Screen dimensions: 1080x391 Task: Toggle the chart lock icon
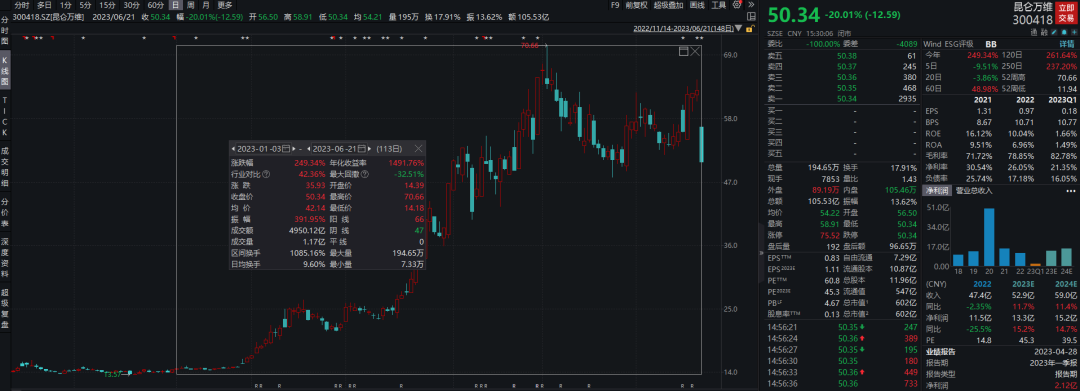[x=749, y=29]
